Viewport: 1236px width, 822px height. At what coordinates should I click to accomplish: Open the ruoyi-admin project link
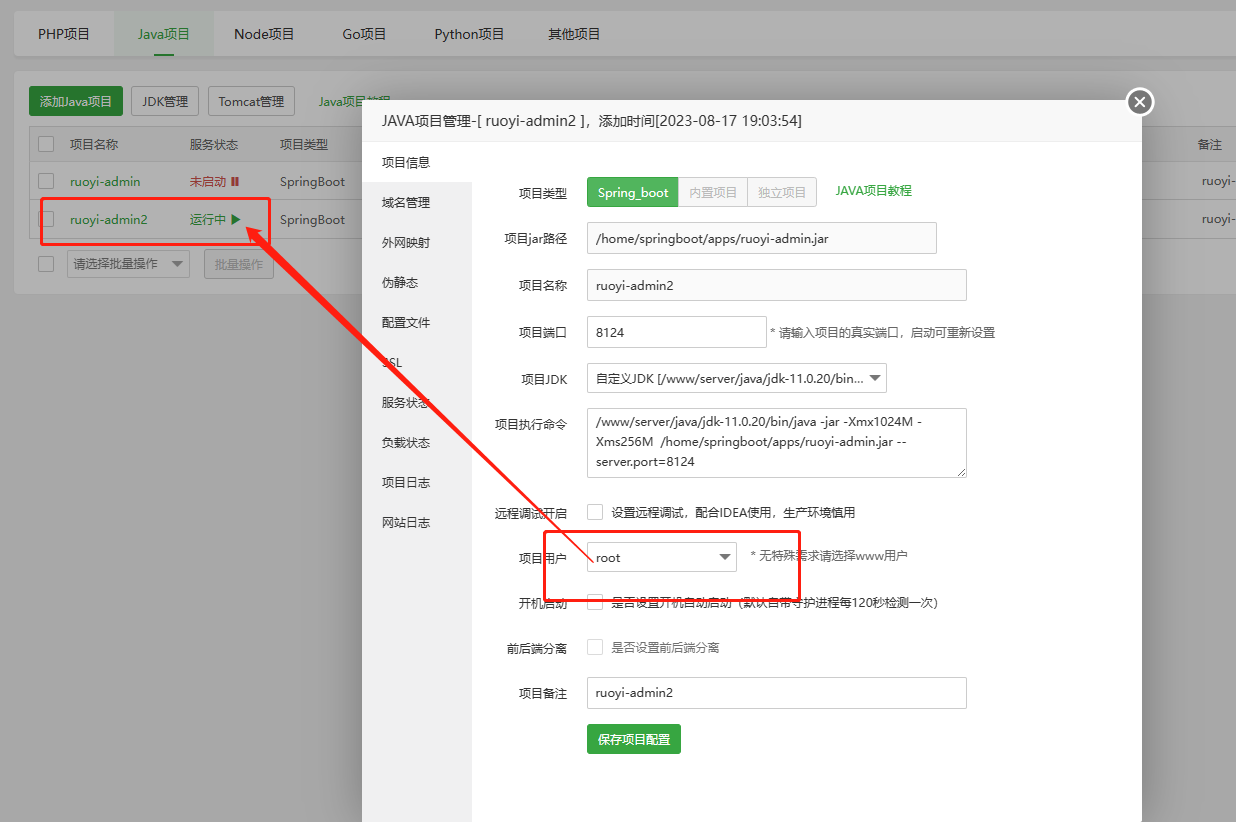(105, 182)
